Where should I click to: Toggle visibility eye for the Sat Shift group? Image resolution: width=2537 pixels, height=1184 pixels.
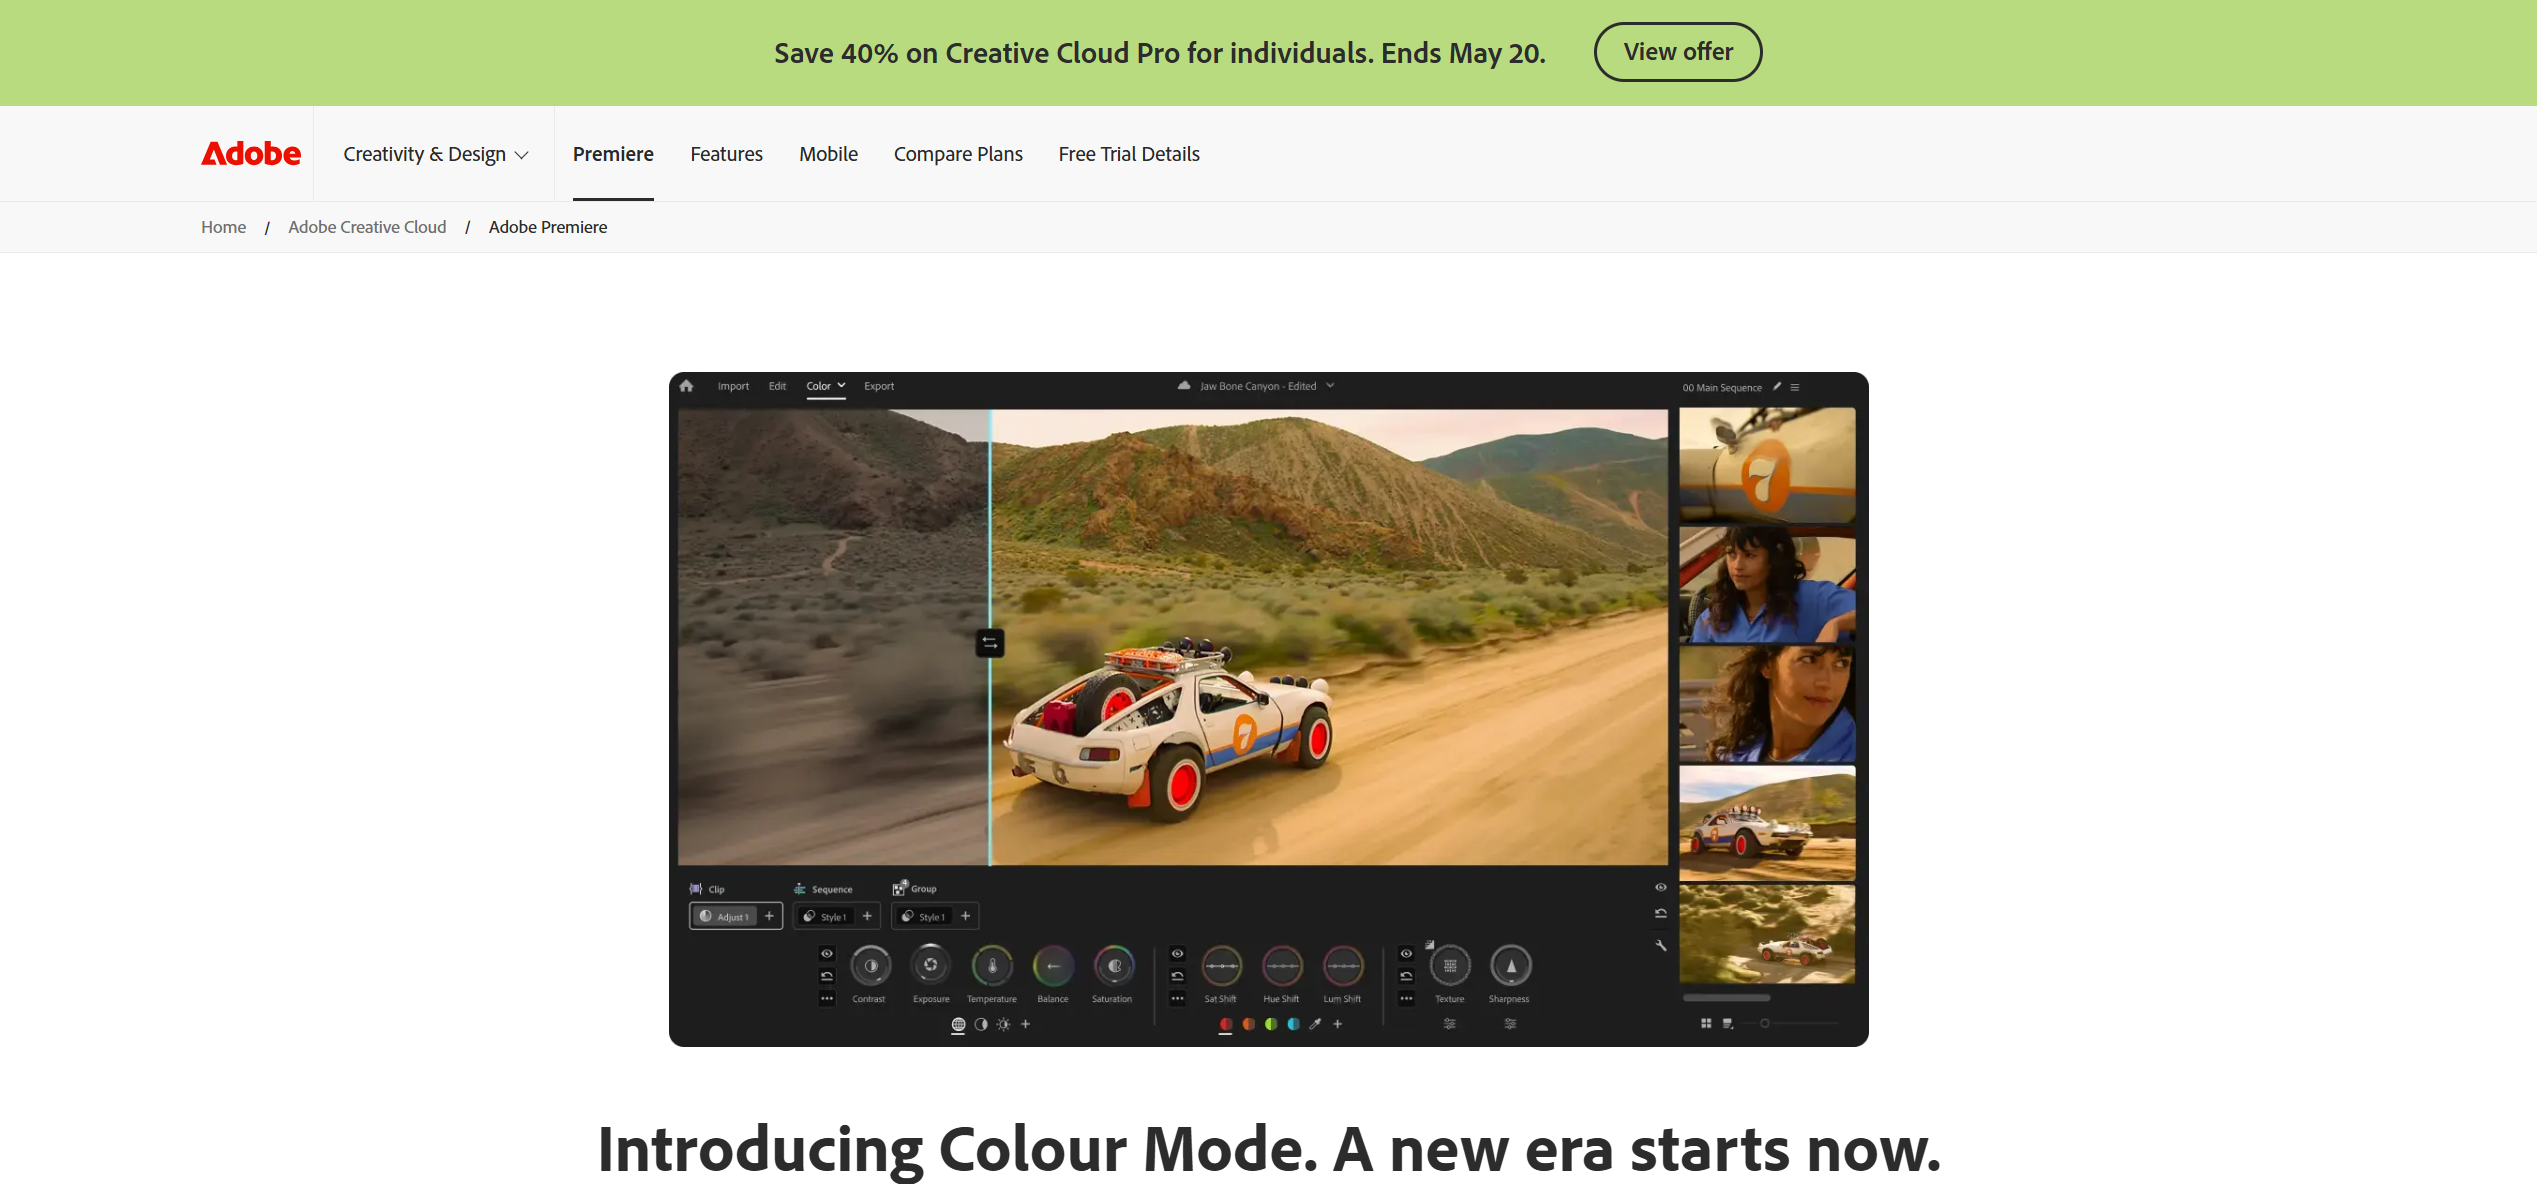[1177, 954]
